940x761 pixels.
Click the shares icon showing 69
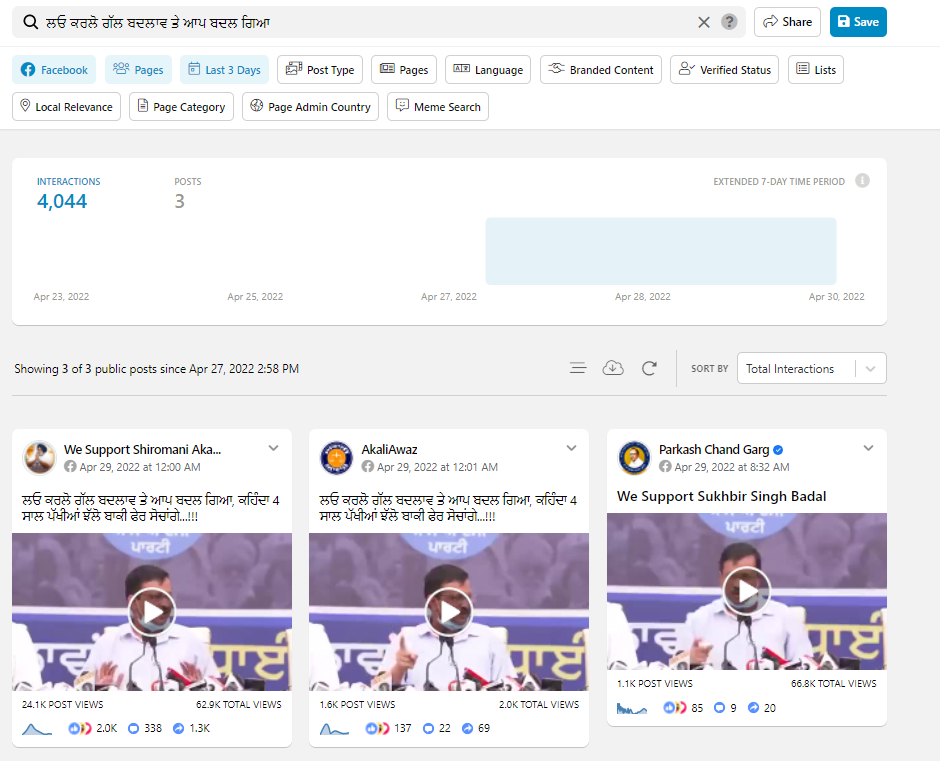pos(468,729)
